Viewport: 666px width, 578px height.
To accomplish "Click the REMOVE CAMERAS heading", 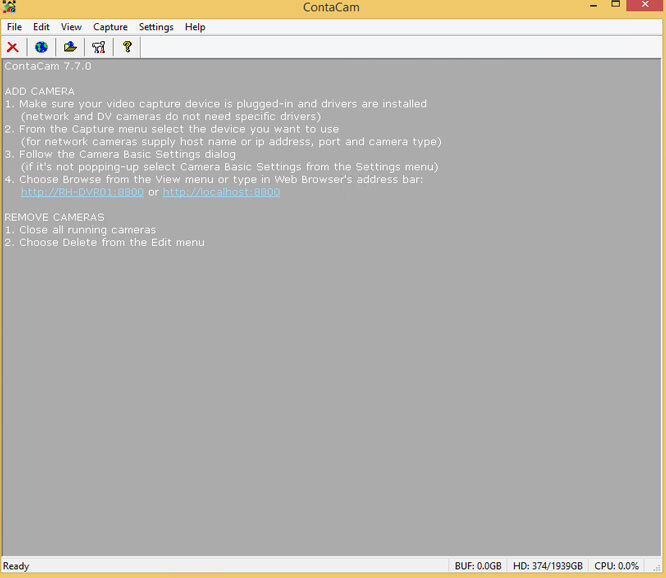I will pyautogui.click(x=54, y=217).
